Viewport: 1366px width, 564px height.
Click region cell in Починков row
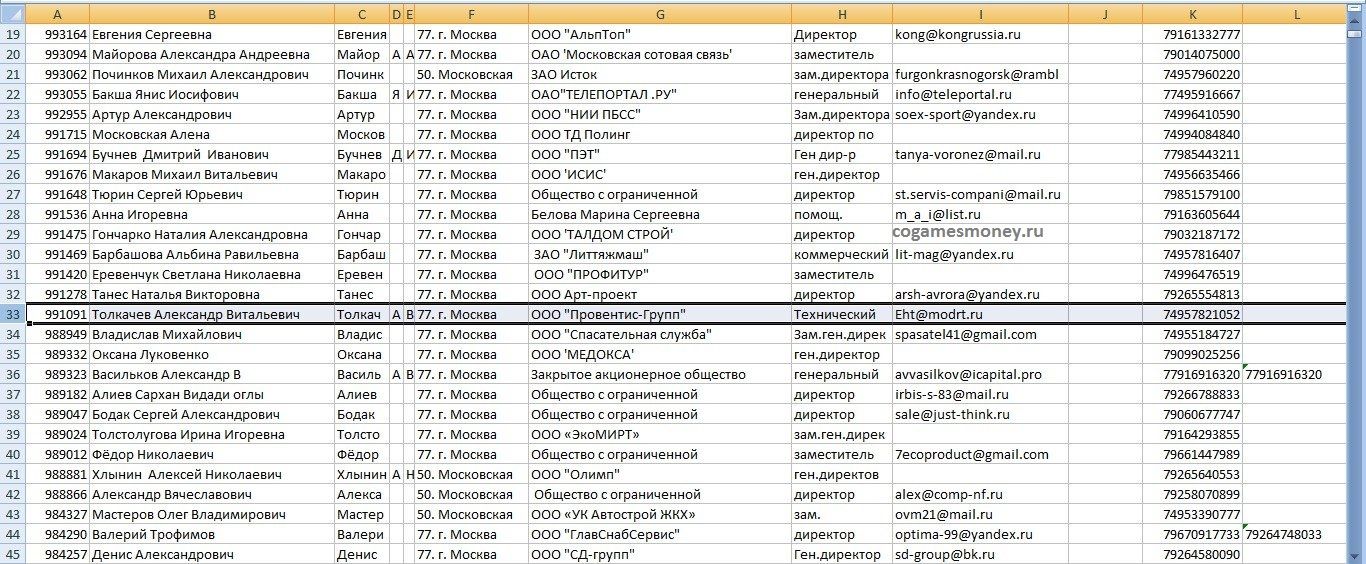(472, 74)
